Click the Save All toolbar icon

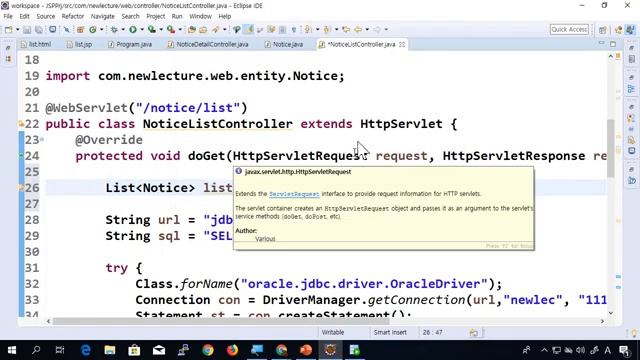tap(39, 30)
